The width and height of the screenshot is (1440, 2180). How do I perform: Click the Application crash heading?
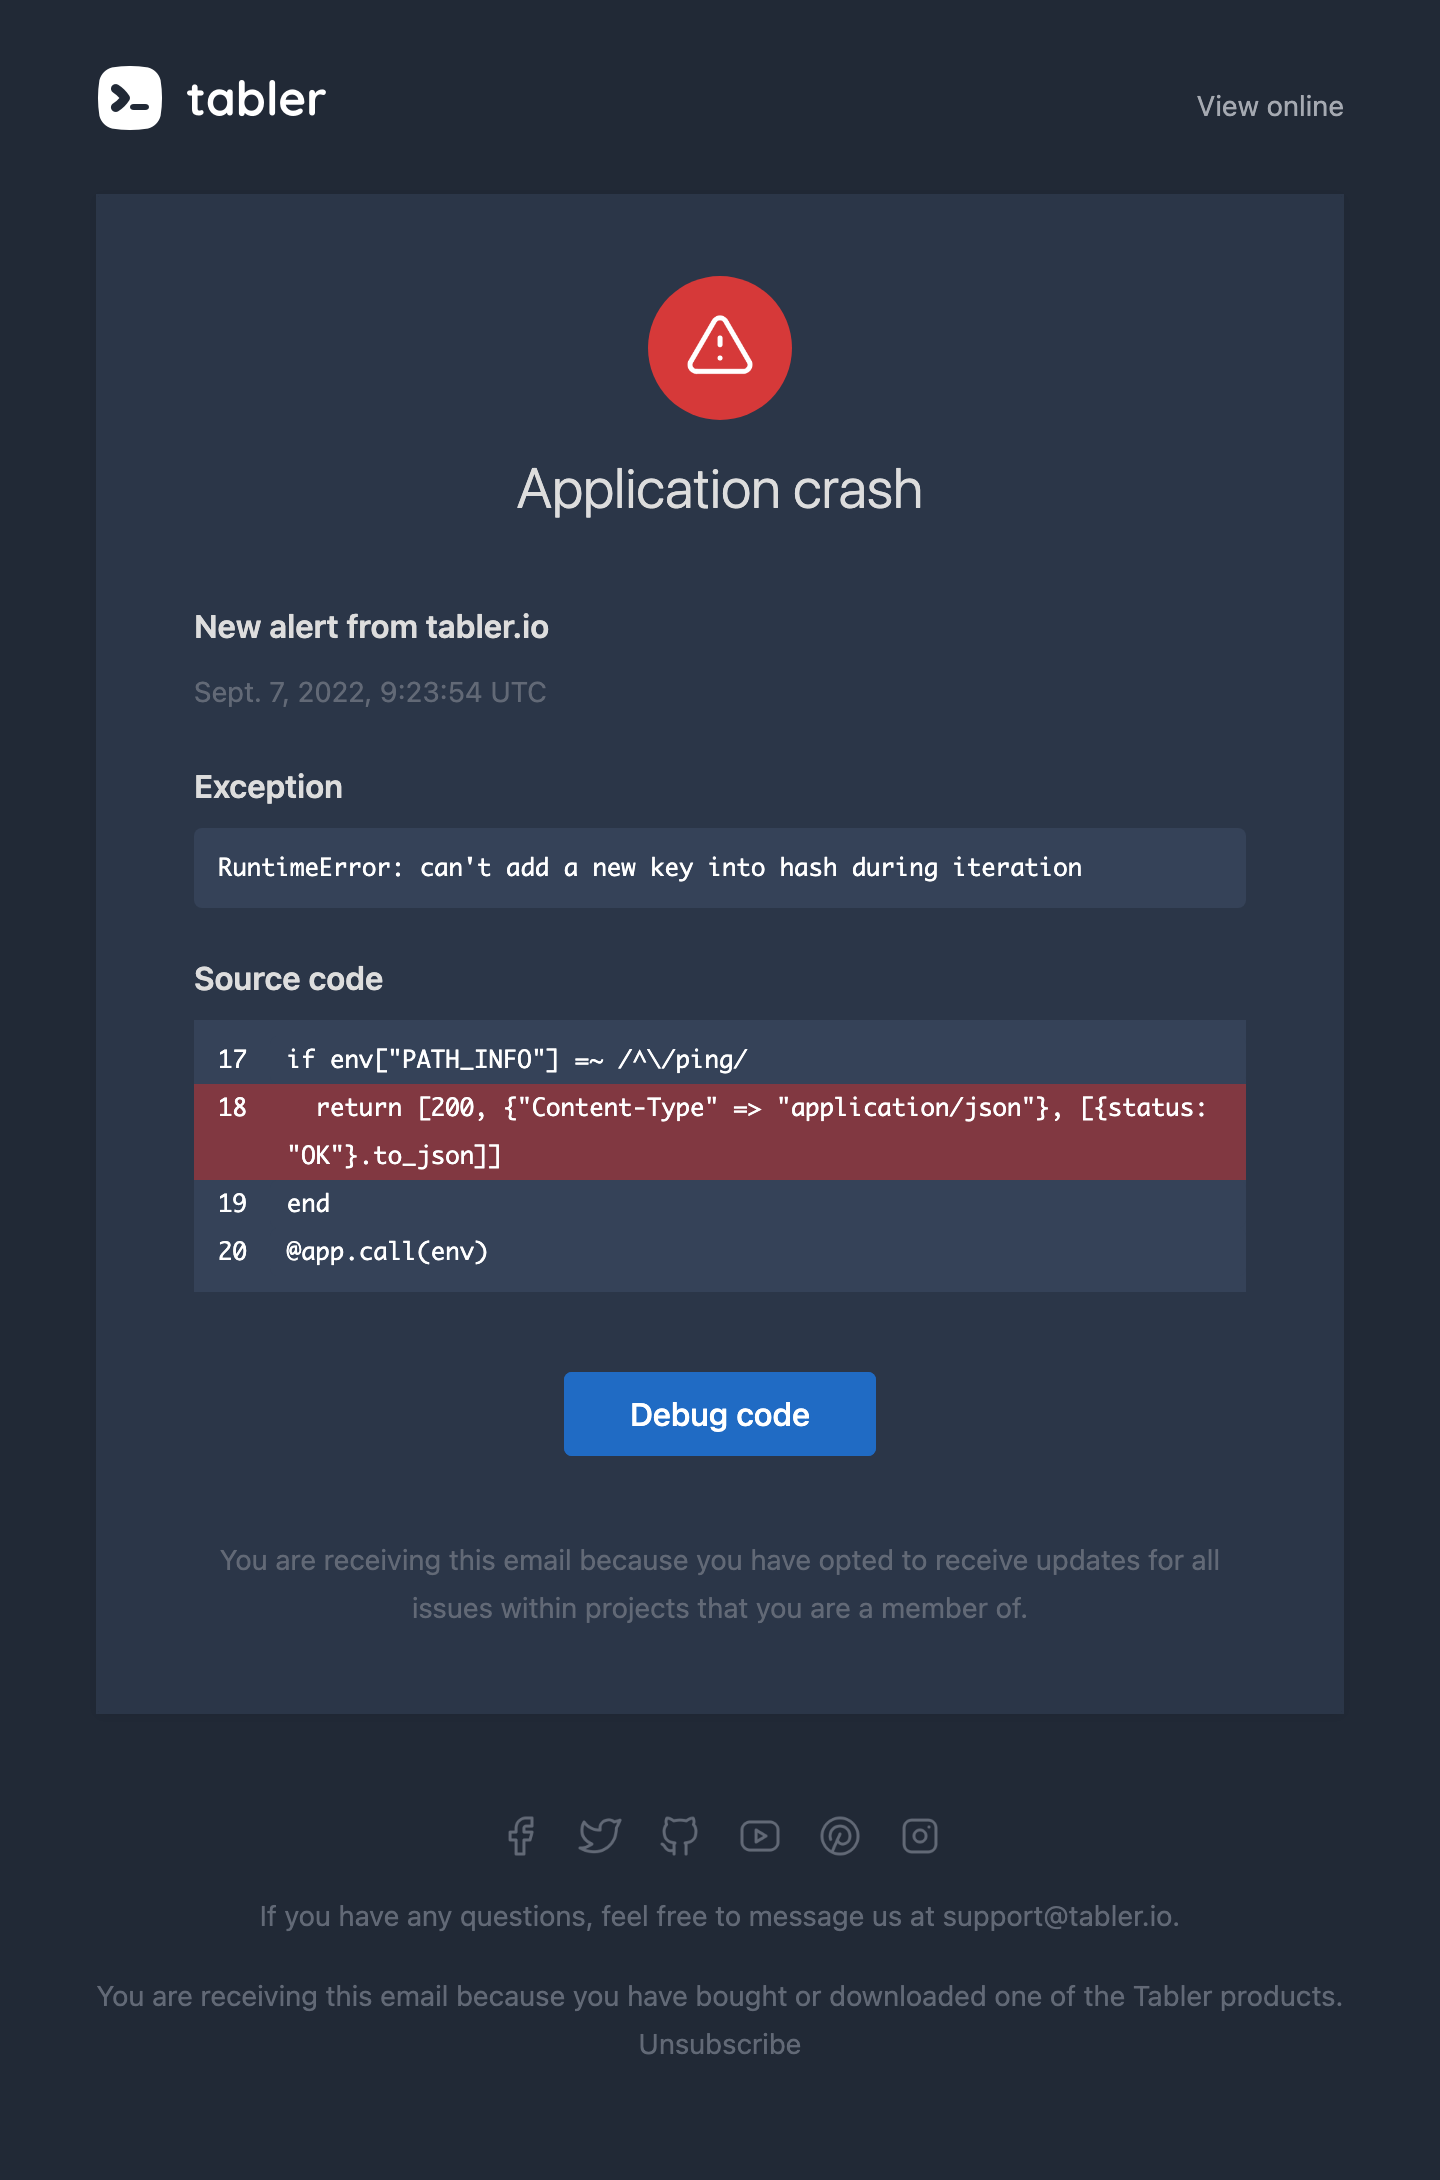point(720,489)
